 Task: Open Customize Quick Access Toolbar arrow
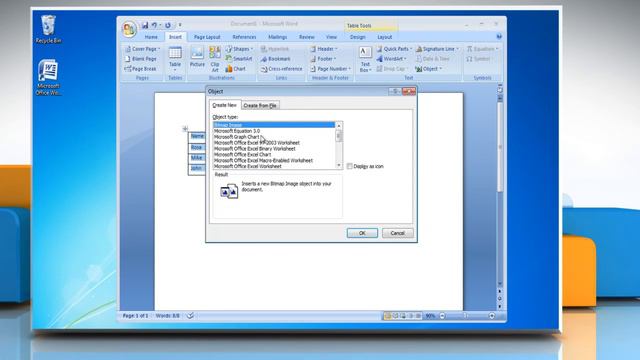point(180,25)
